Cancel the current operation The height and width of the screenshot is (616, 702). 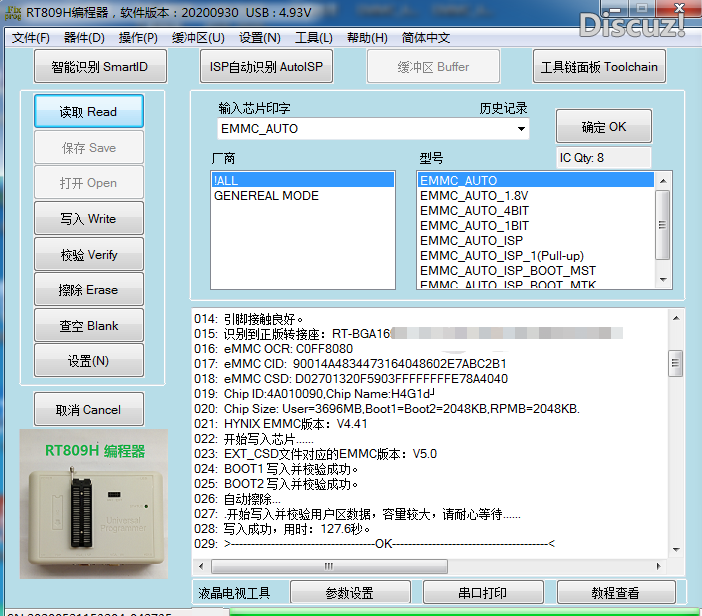[x=89, y=410]
